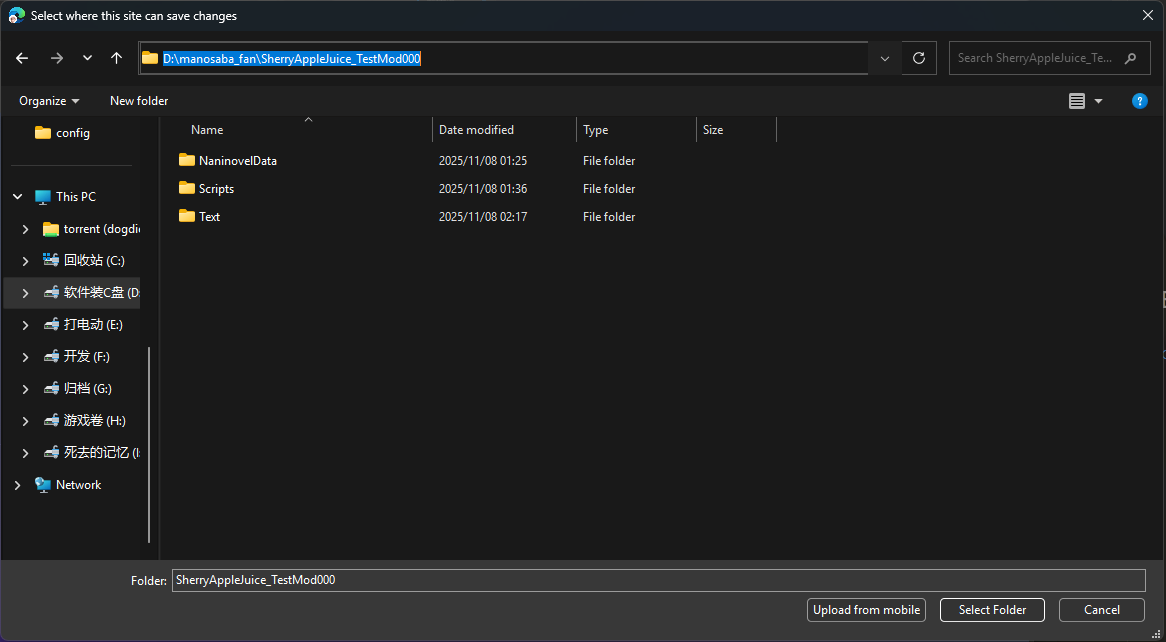Refresh the current folder view
Screen dimensions: 1166x642
[919, 58]
